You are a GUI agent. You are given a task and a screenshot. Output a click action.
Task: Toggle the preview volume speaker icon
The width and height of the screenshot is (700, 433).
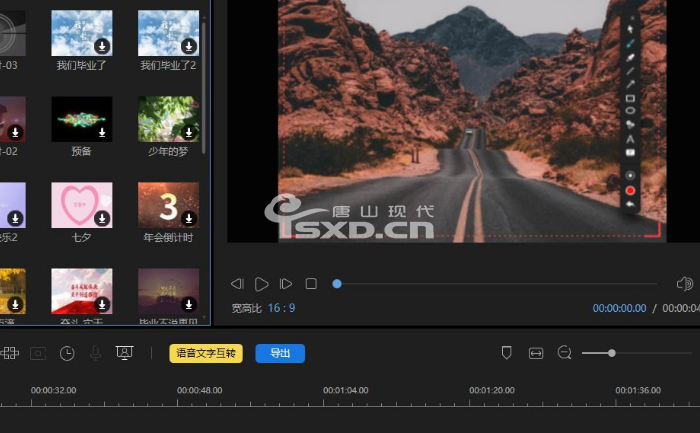(684, 283)
